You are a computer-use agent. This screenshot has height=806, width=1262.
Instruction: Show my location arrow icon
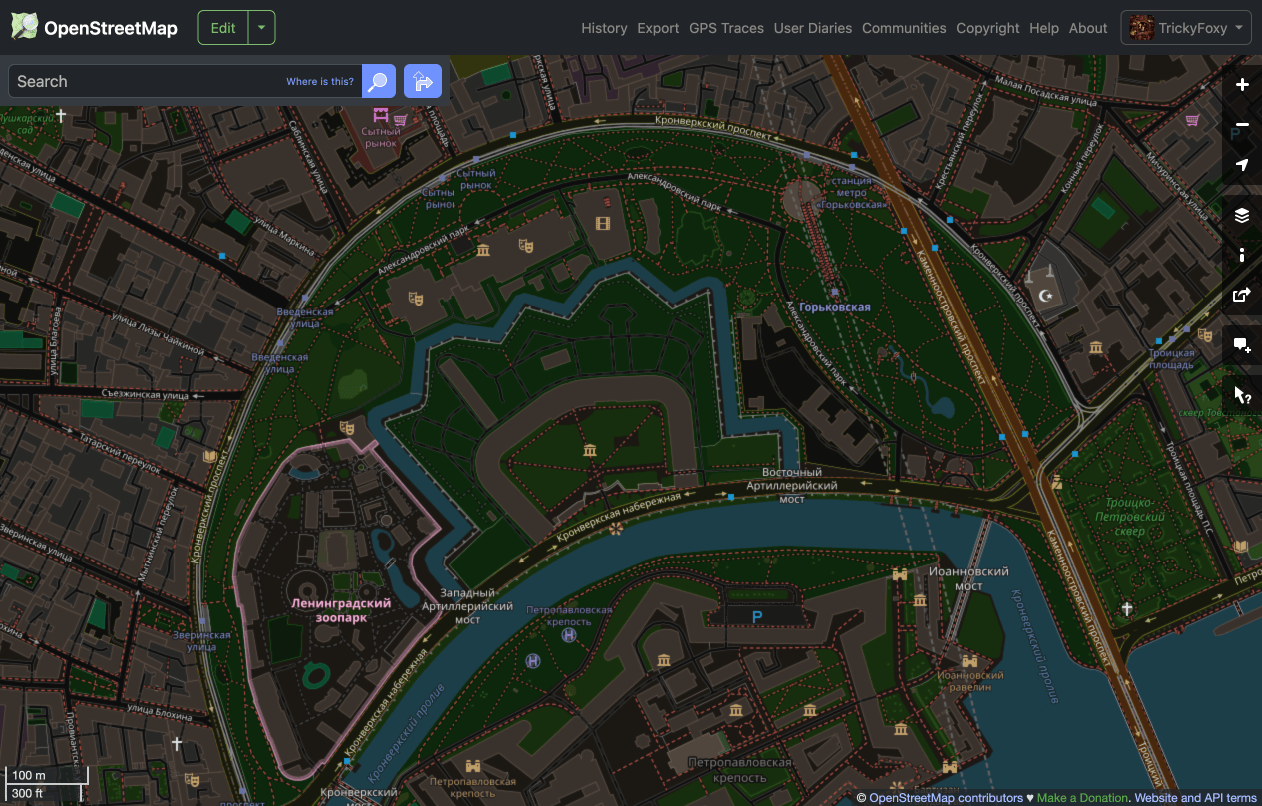click(x=1242, y=164)
